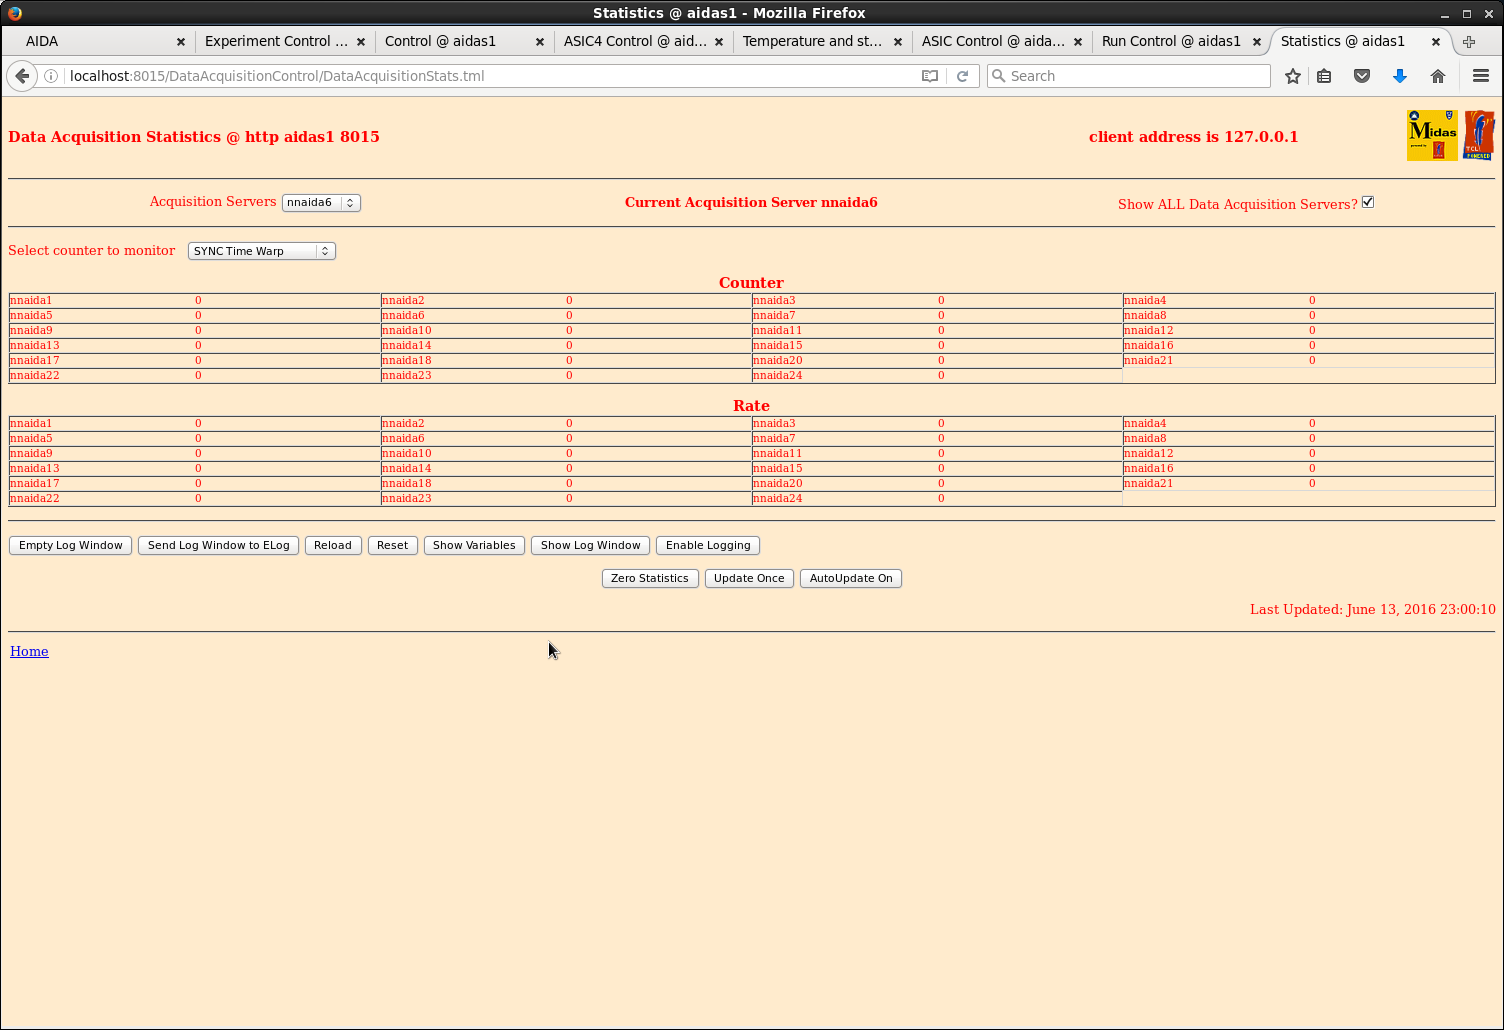This screenshot has width=1504, height=1030.
Task: Open a new tab with plus icon
Action: [x=1469, y=42]
